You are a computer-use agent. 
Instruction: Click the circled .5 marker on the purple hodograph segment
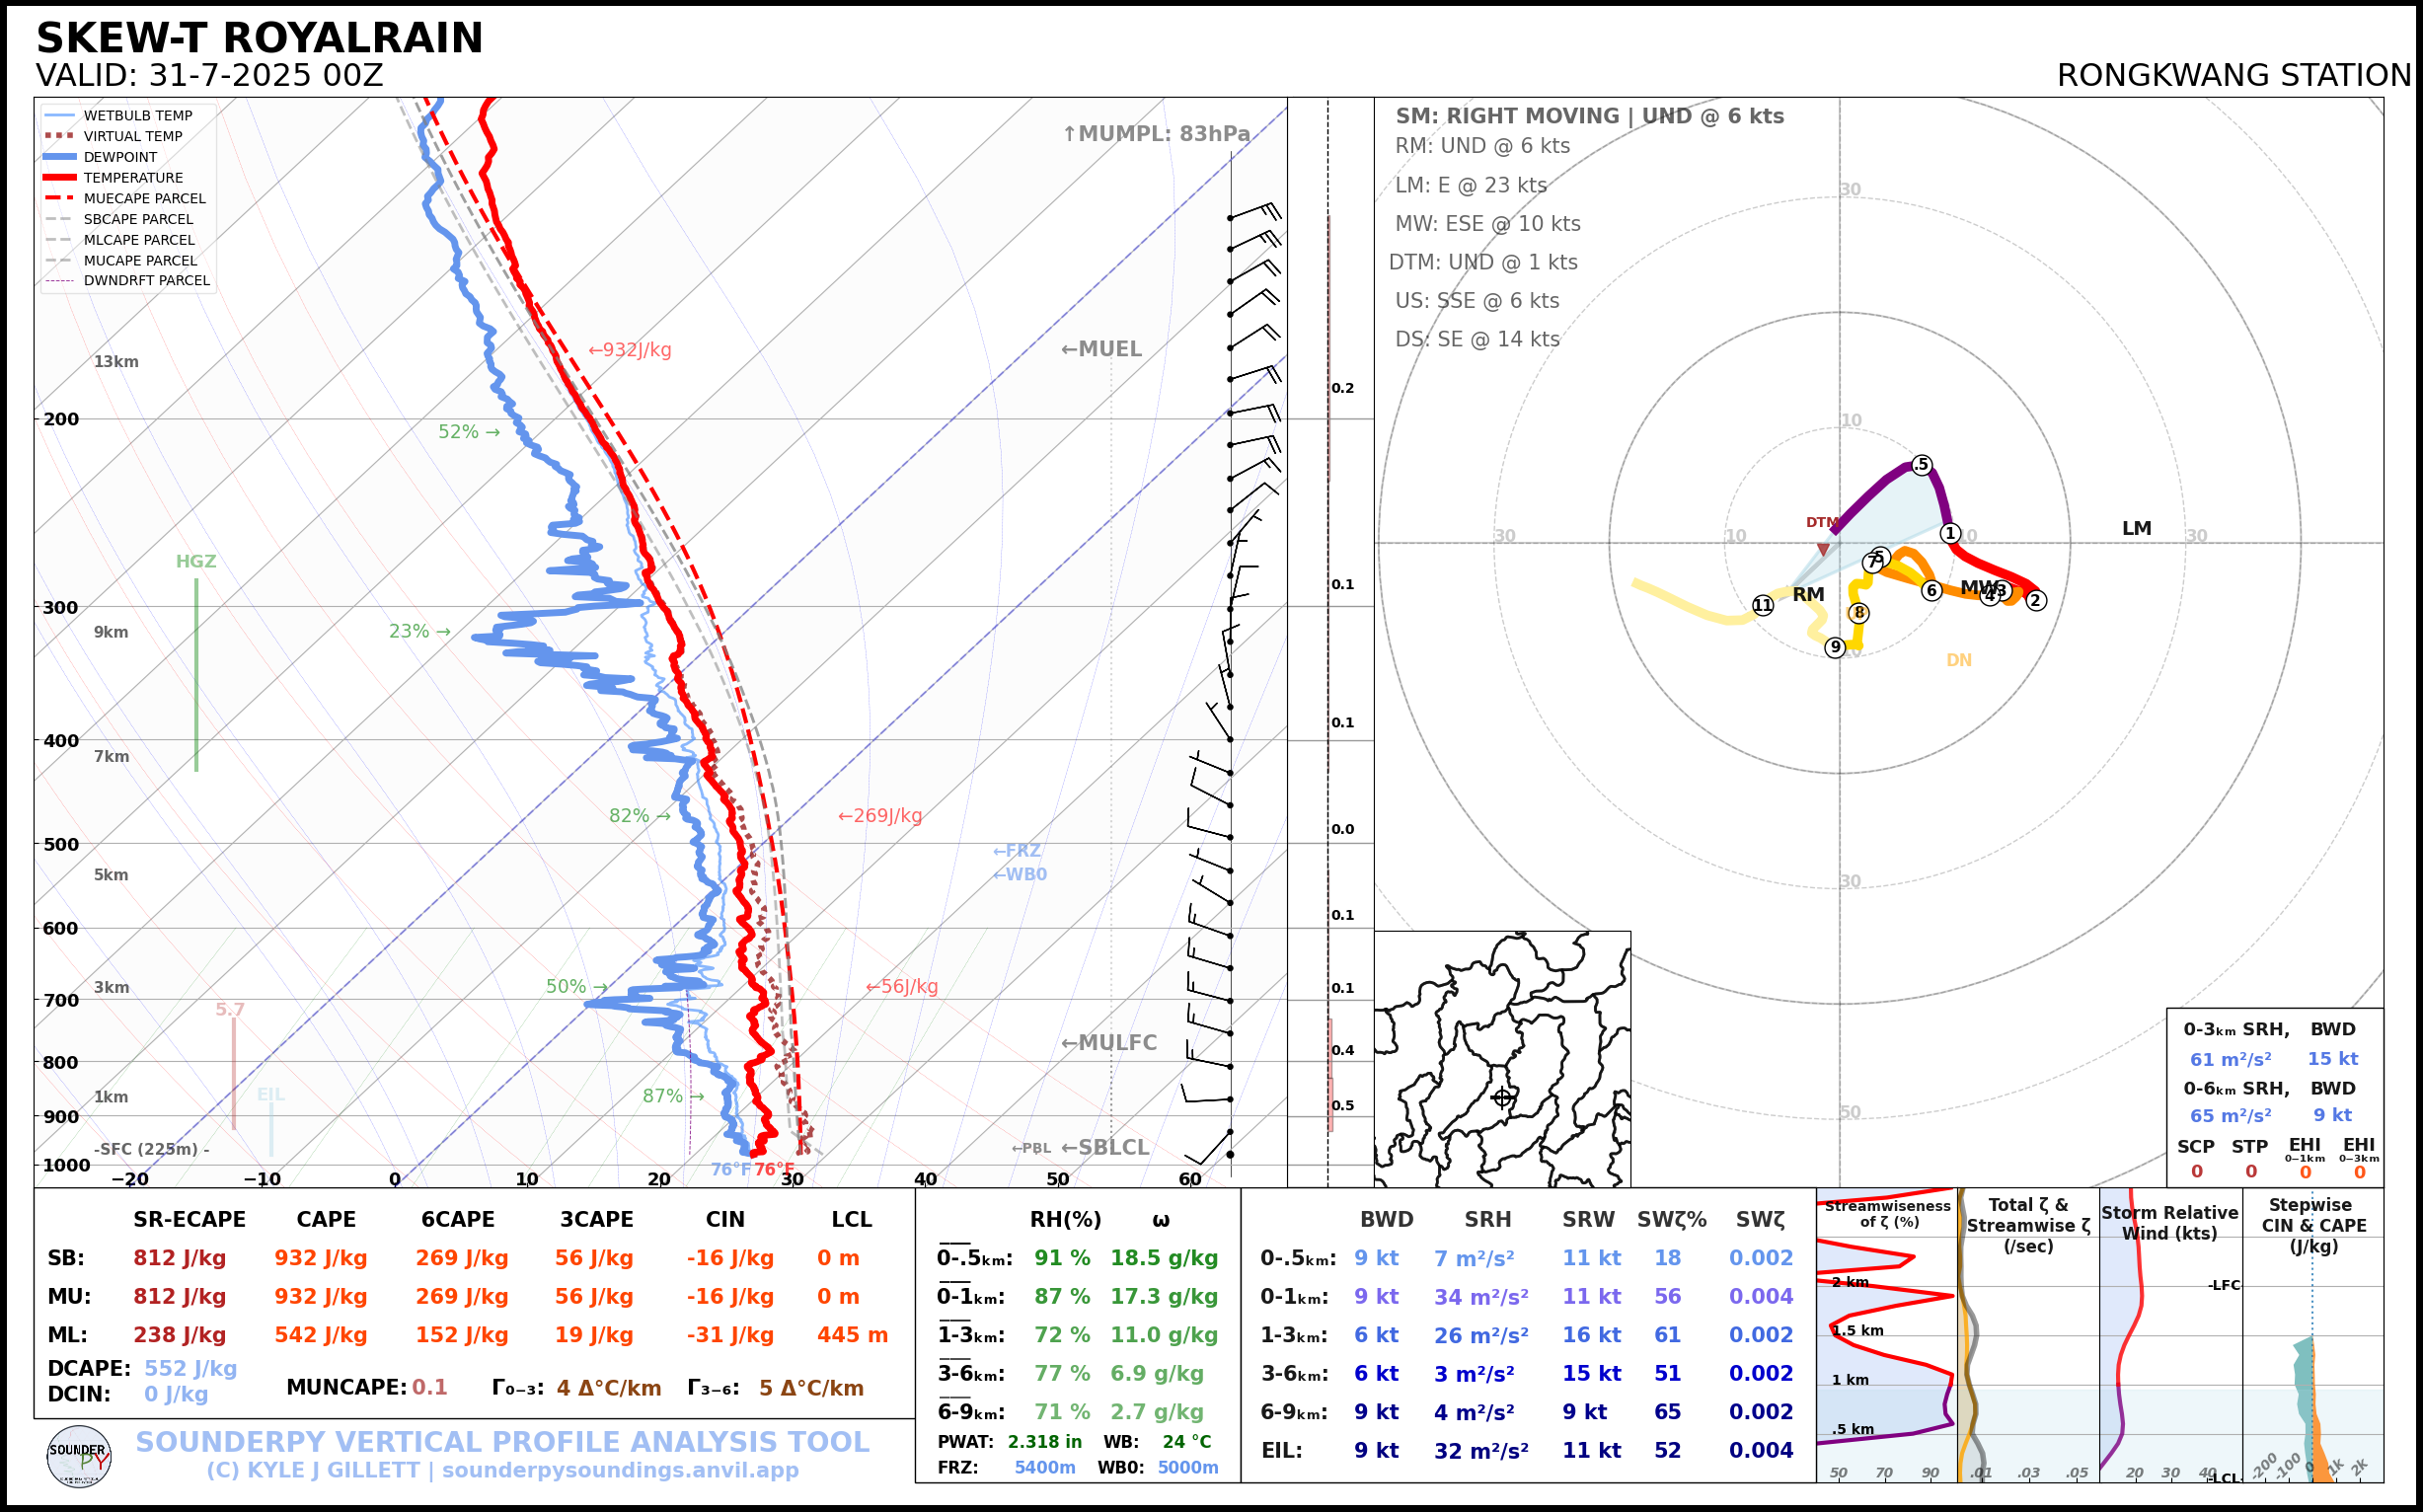pyautogui.click(x=1921, y=465)
